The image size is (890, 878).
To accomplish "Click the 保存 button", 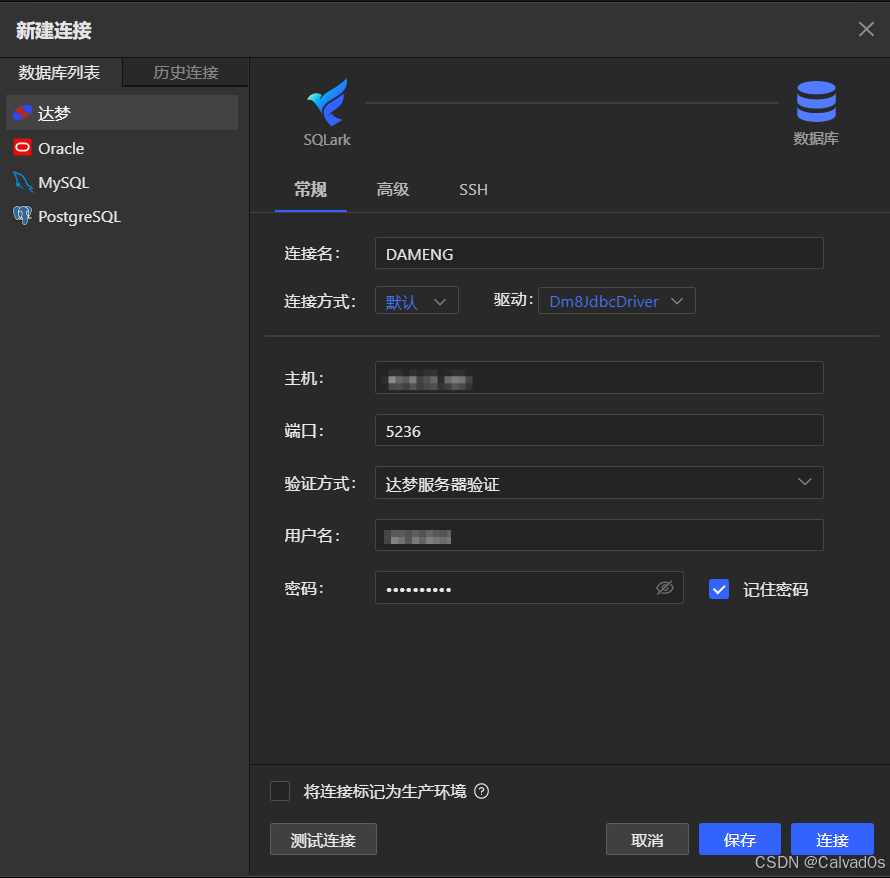I will tap(740, 839).
